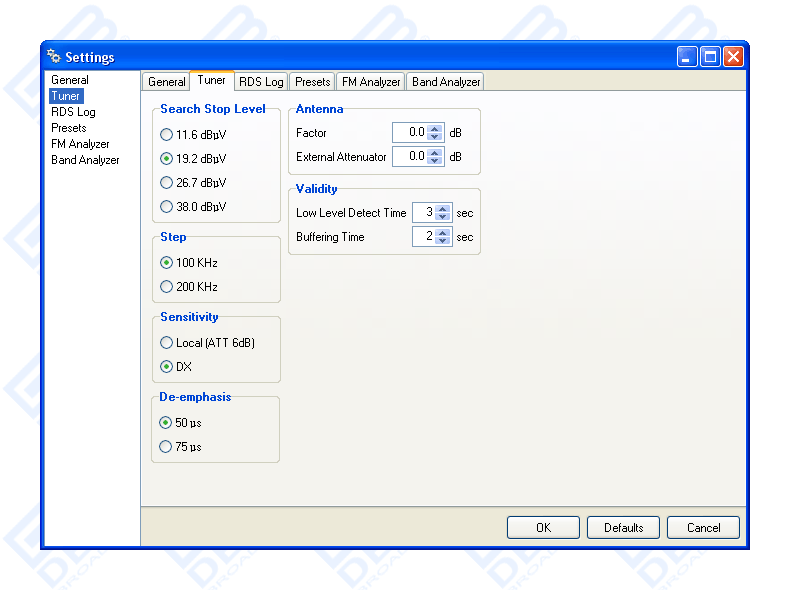Click the External Attenuator value field
This screenshot has width=790, height=590.
click(x=409, y=157)
